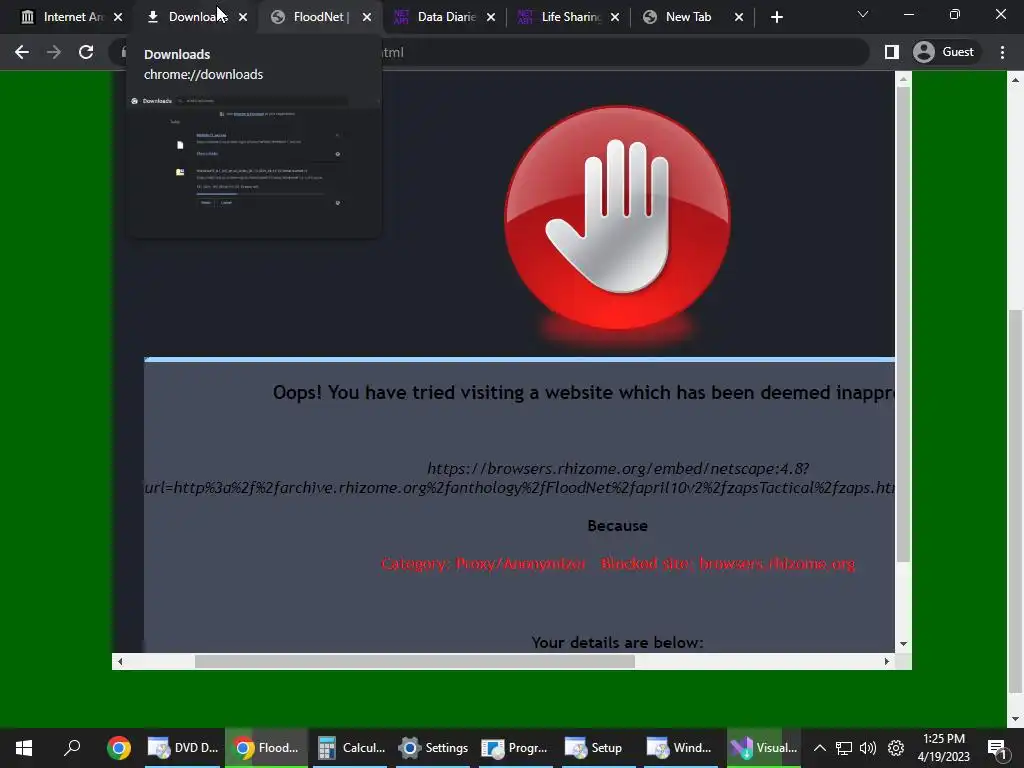Open the volume tray icon
This screenshot has width=1024, height=768.
pyautogui.click(x=868, y=748)
